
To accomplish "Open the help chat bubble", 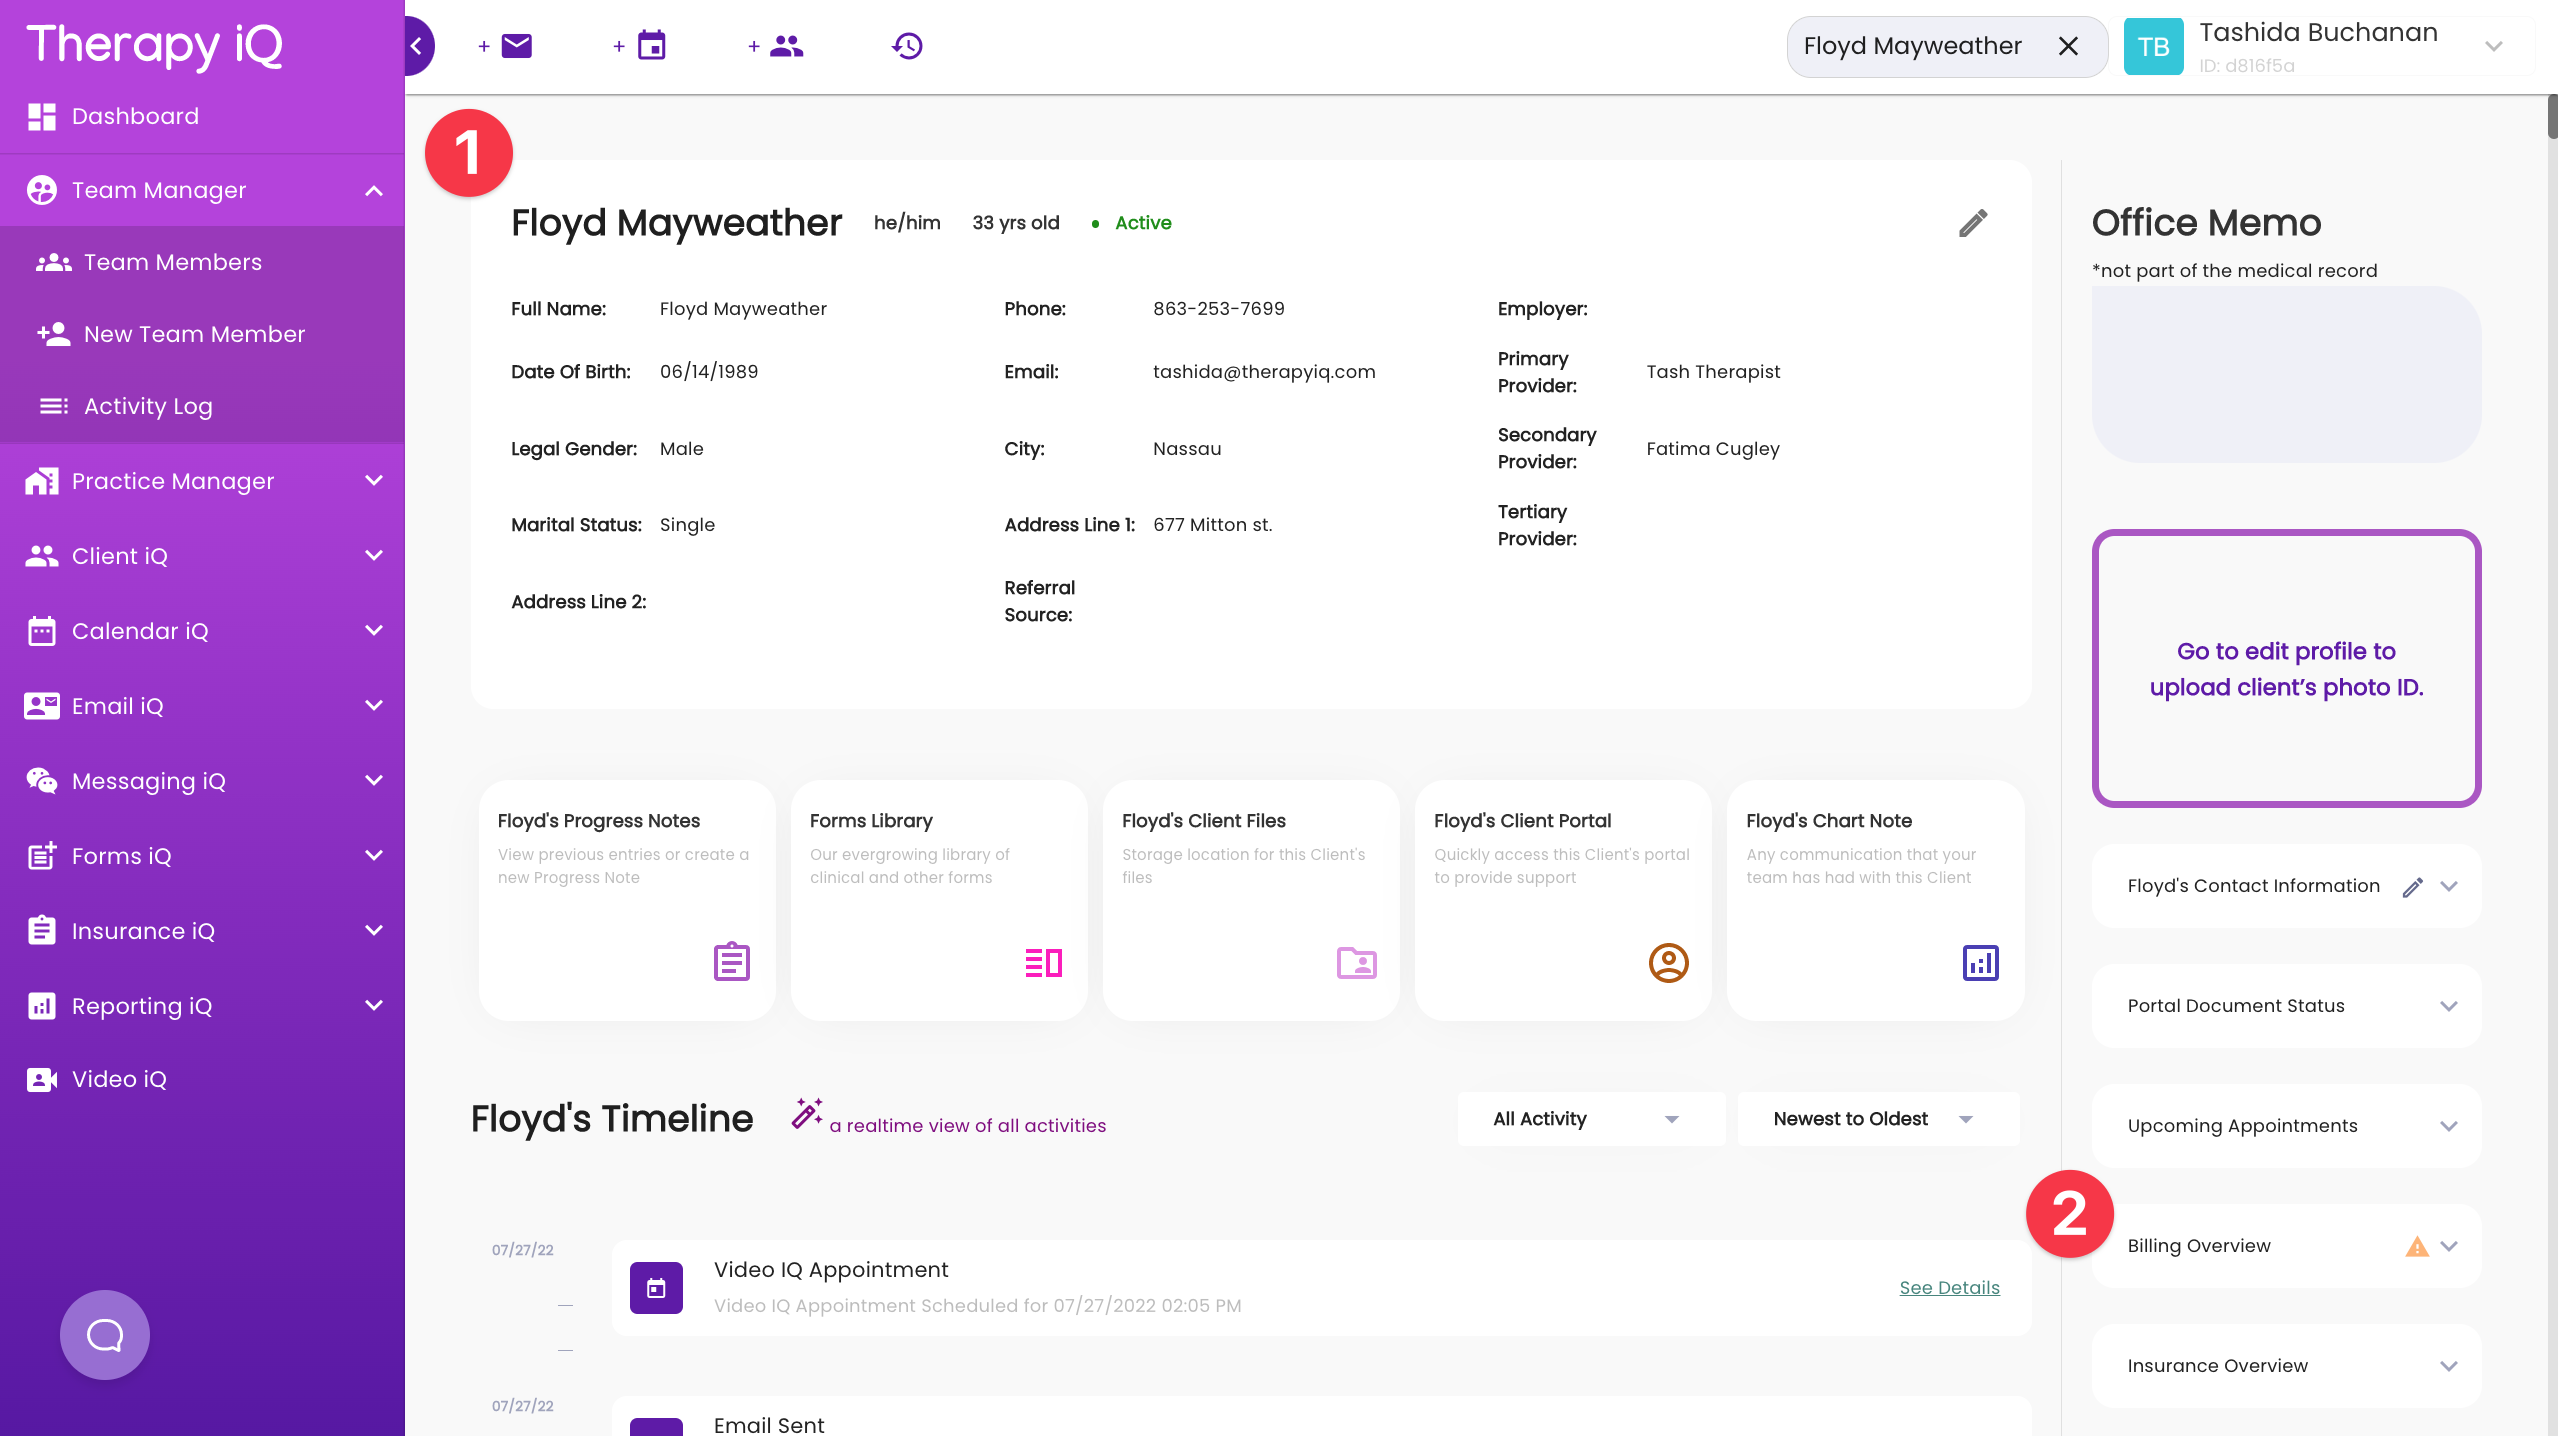I will (x=104, y=1334).
